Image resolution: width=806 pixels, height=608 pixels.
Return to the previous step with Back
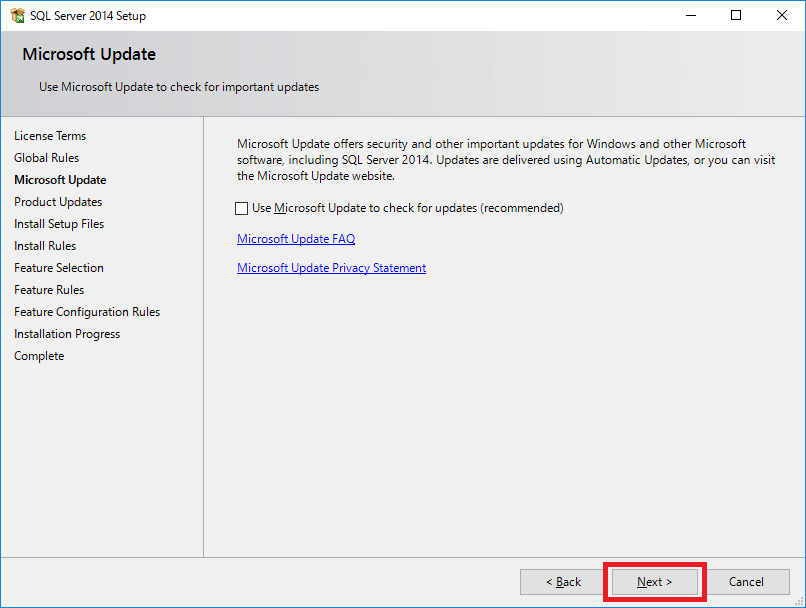[x=563, y=582]
